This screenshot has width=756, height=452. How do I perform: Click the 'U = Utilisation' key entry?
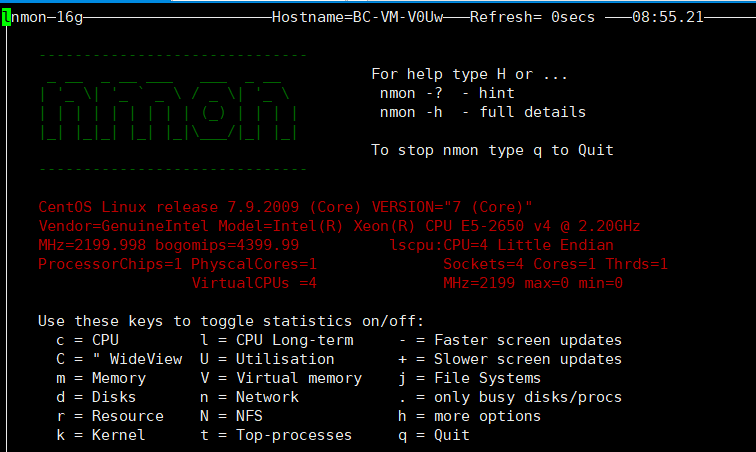267,359
